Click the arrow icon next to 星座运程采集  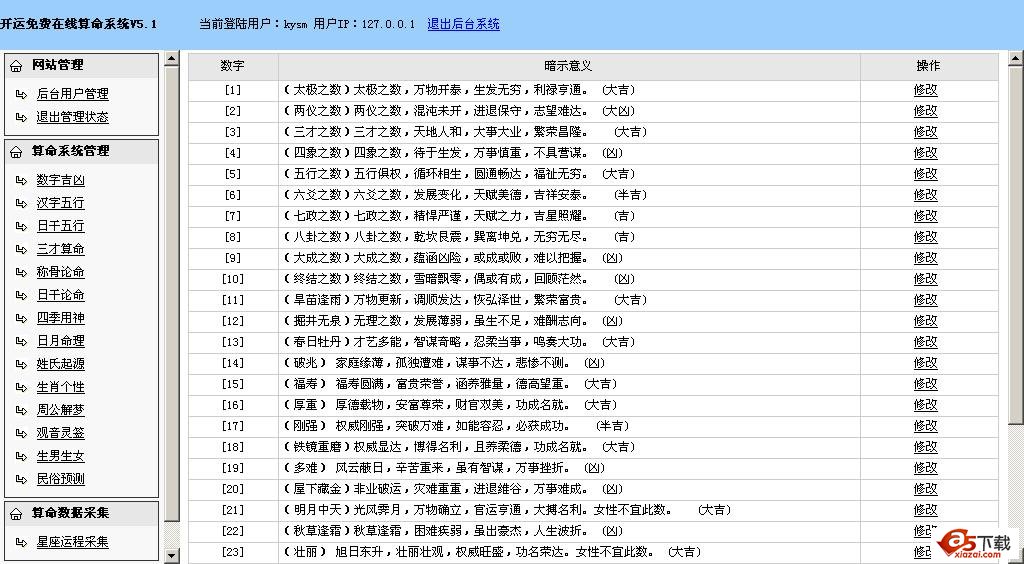[22, 543]
